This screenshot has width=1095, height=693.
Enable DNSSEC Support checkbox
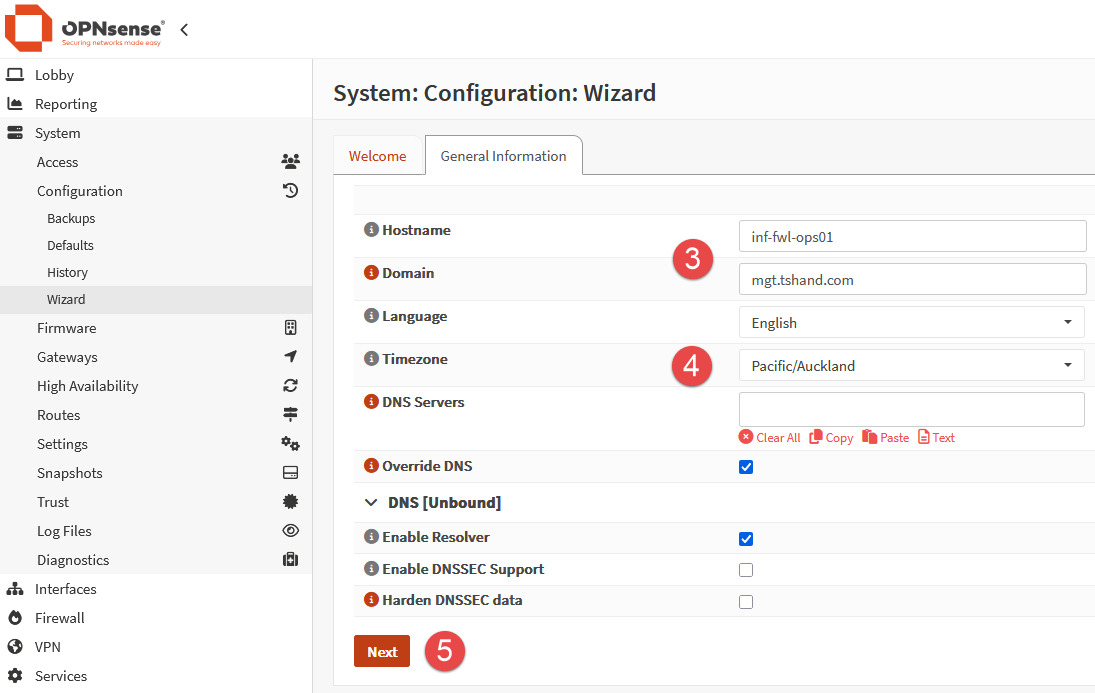pyautogui.click(x=746, y=571)
